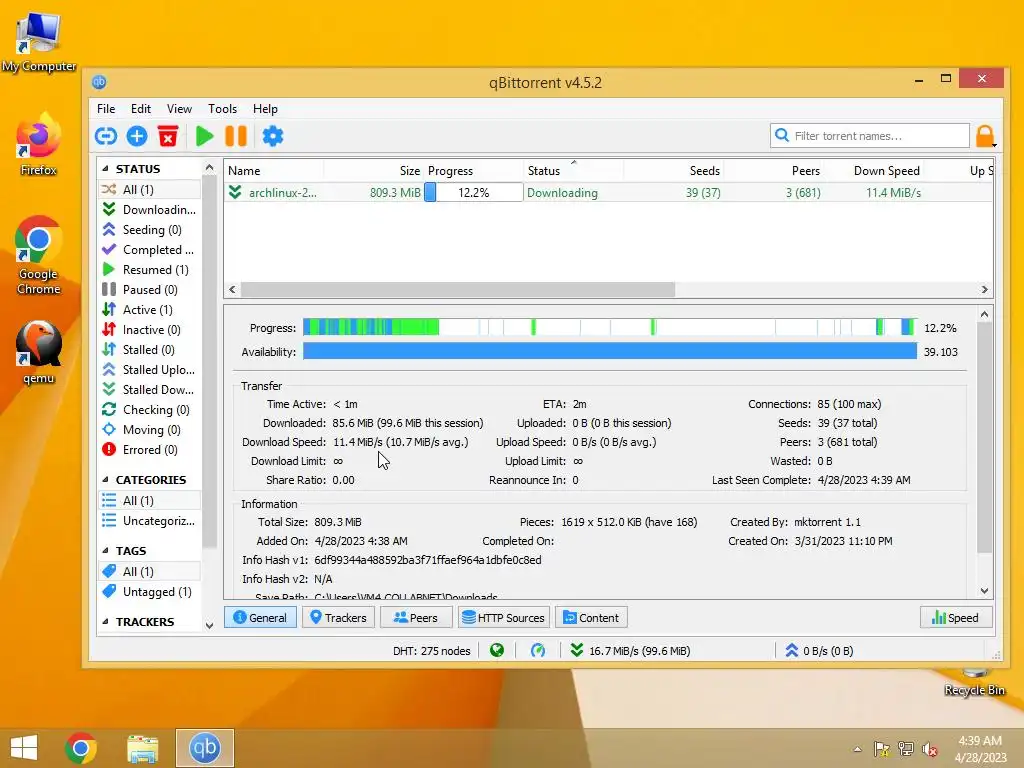The image size is (1024, 768).
Task: Click the torrent's 12.2% progress bar
Action: pyautogui.click(x=473, y=193)
